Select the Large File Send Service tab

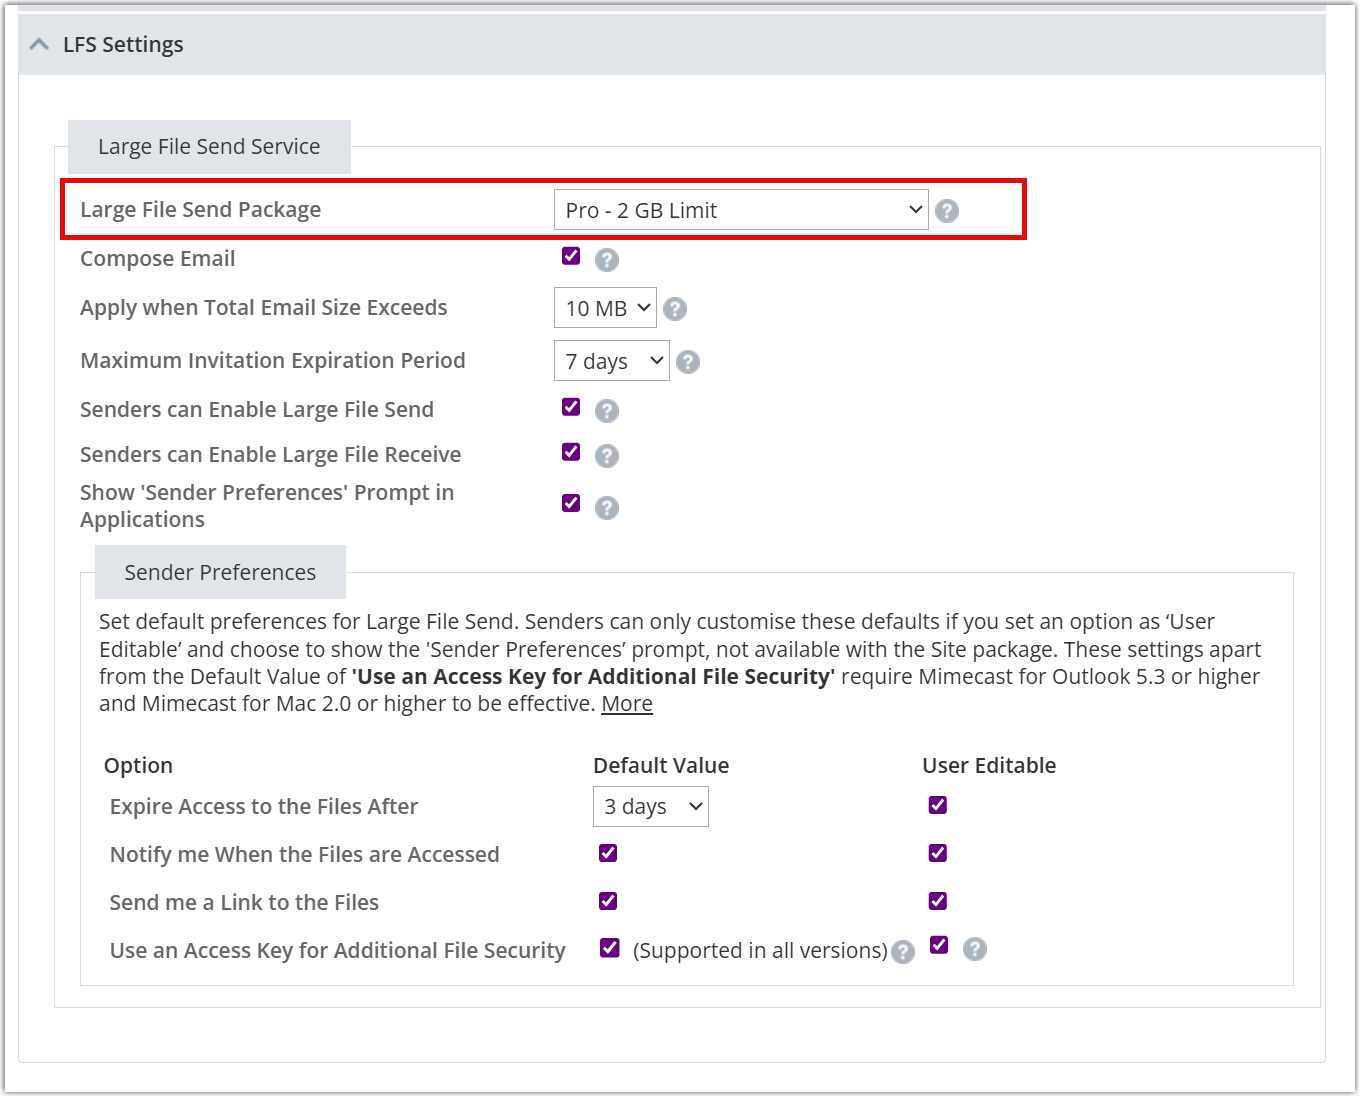pos(209,146)
